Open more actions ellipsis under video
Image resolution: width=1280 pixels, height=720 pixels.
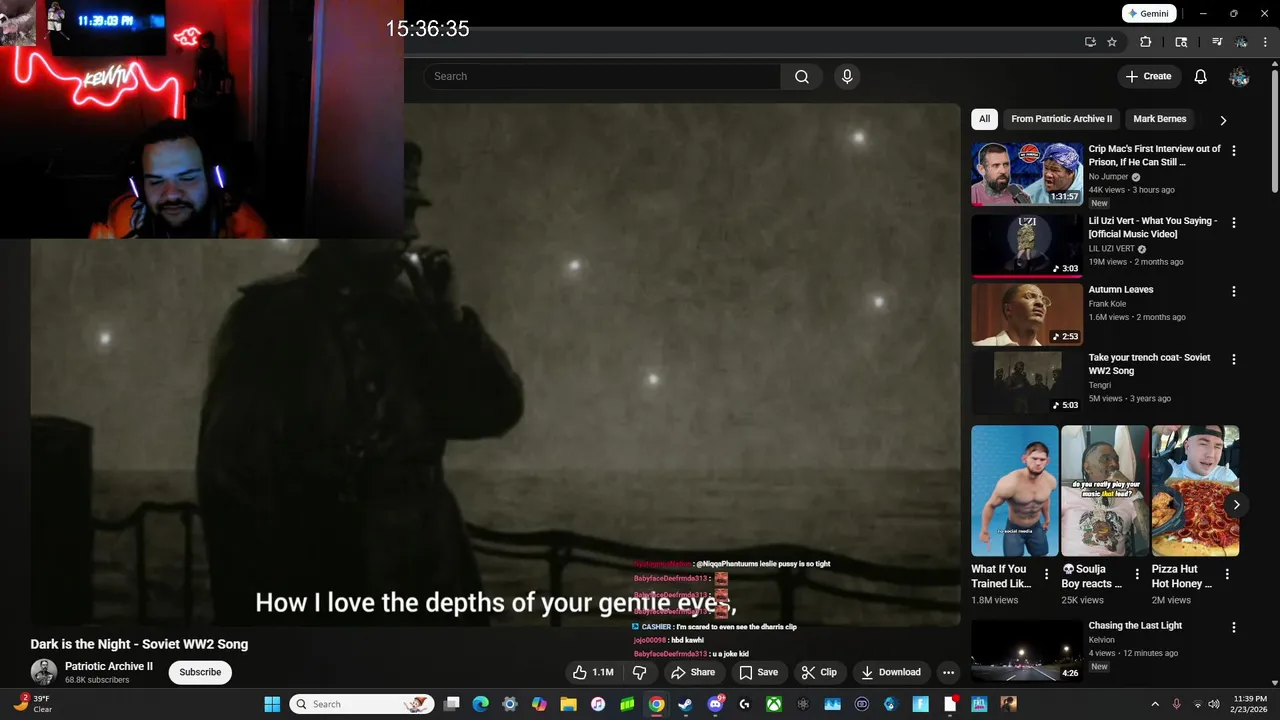(x=948, y=673)
